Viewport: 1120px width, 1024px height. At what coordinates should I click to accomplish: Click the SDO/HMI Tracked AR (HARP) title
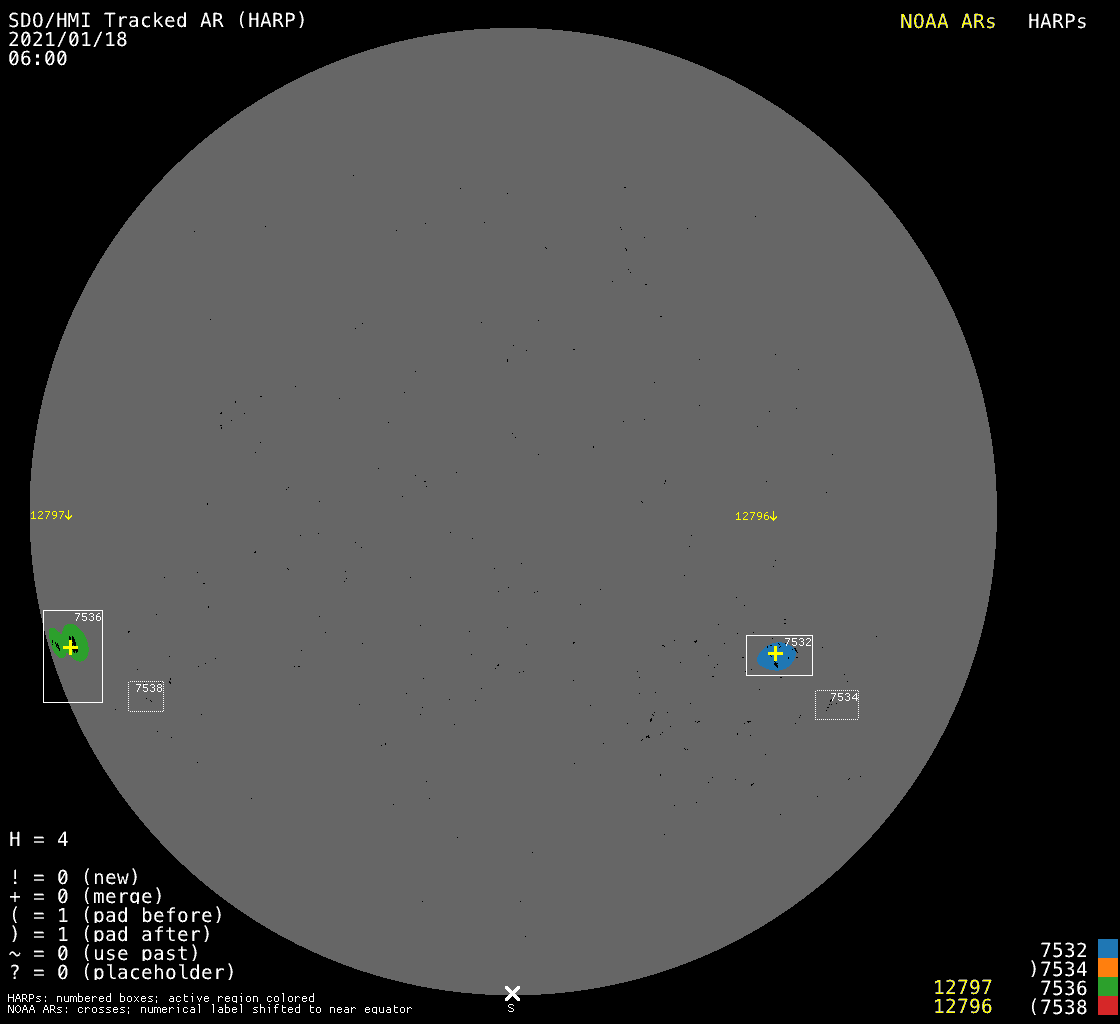point(157,20)
